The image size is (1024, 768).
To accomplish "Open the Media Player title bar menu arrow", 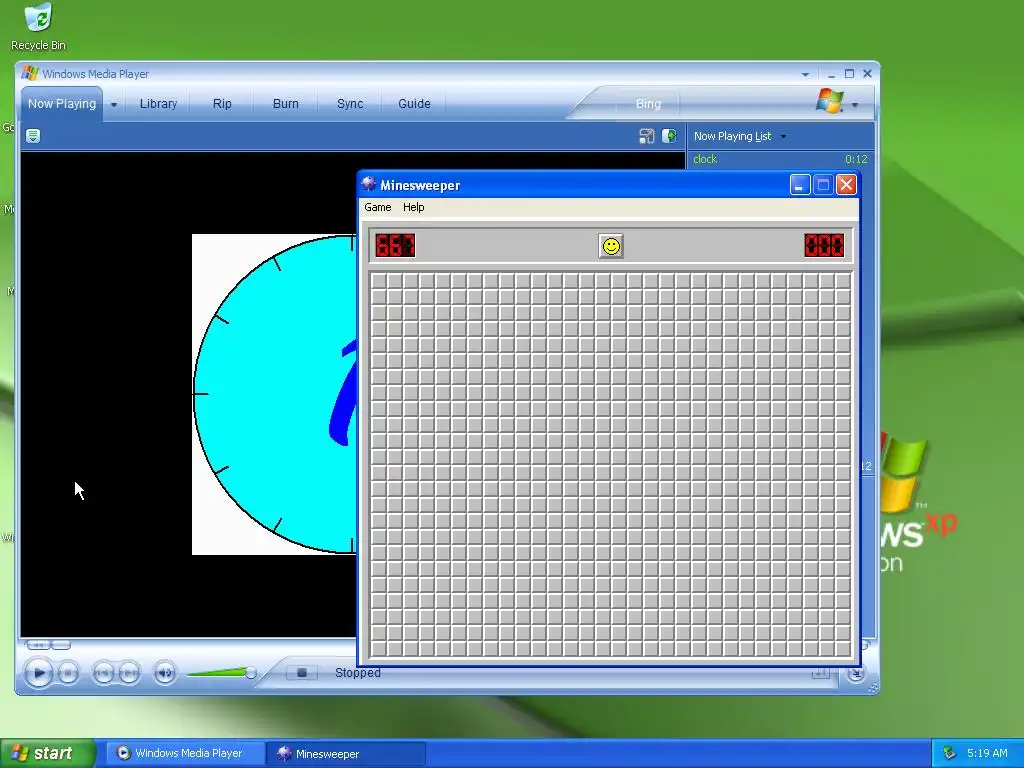I will [805, 74].
